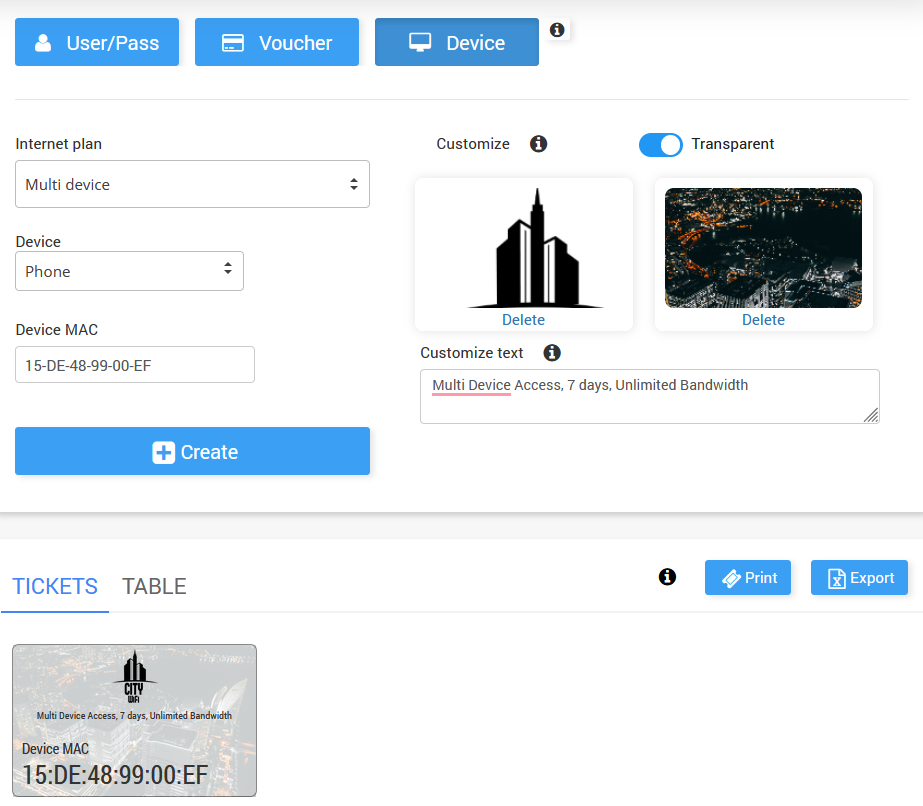This screenshot has height=806, width=923.
Task: Click the info icon beside Customize text
Action: click(x=552, y=353)
